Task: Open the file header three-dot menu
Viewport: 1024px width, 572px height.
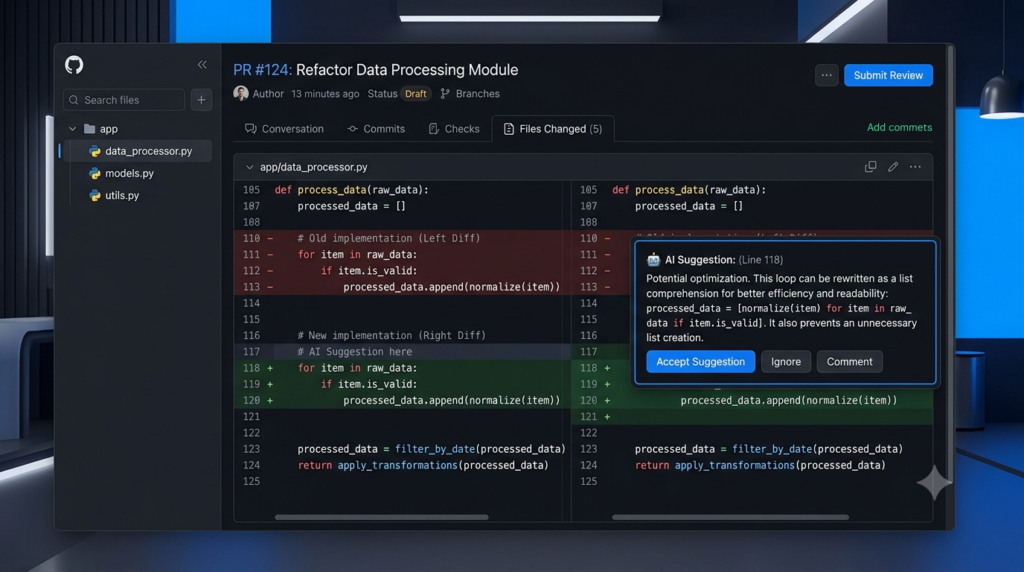Action: 916,167
